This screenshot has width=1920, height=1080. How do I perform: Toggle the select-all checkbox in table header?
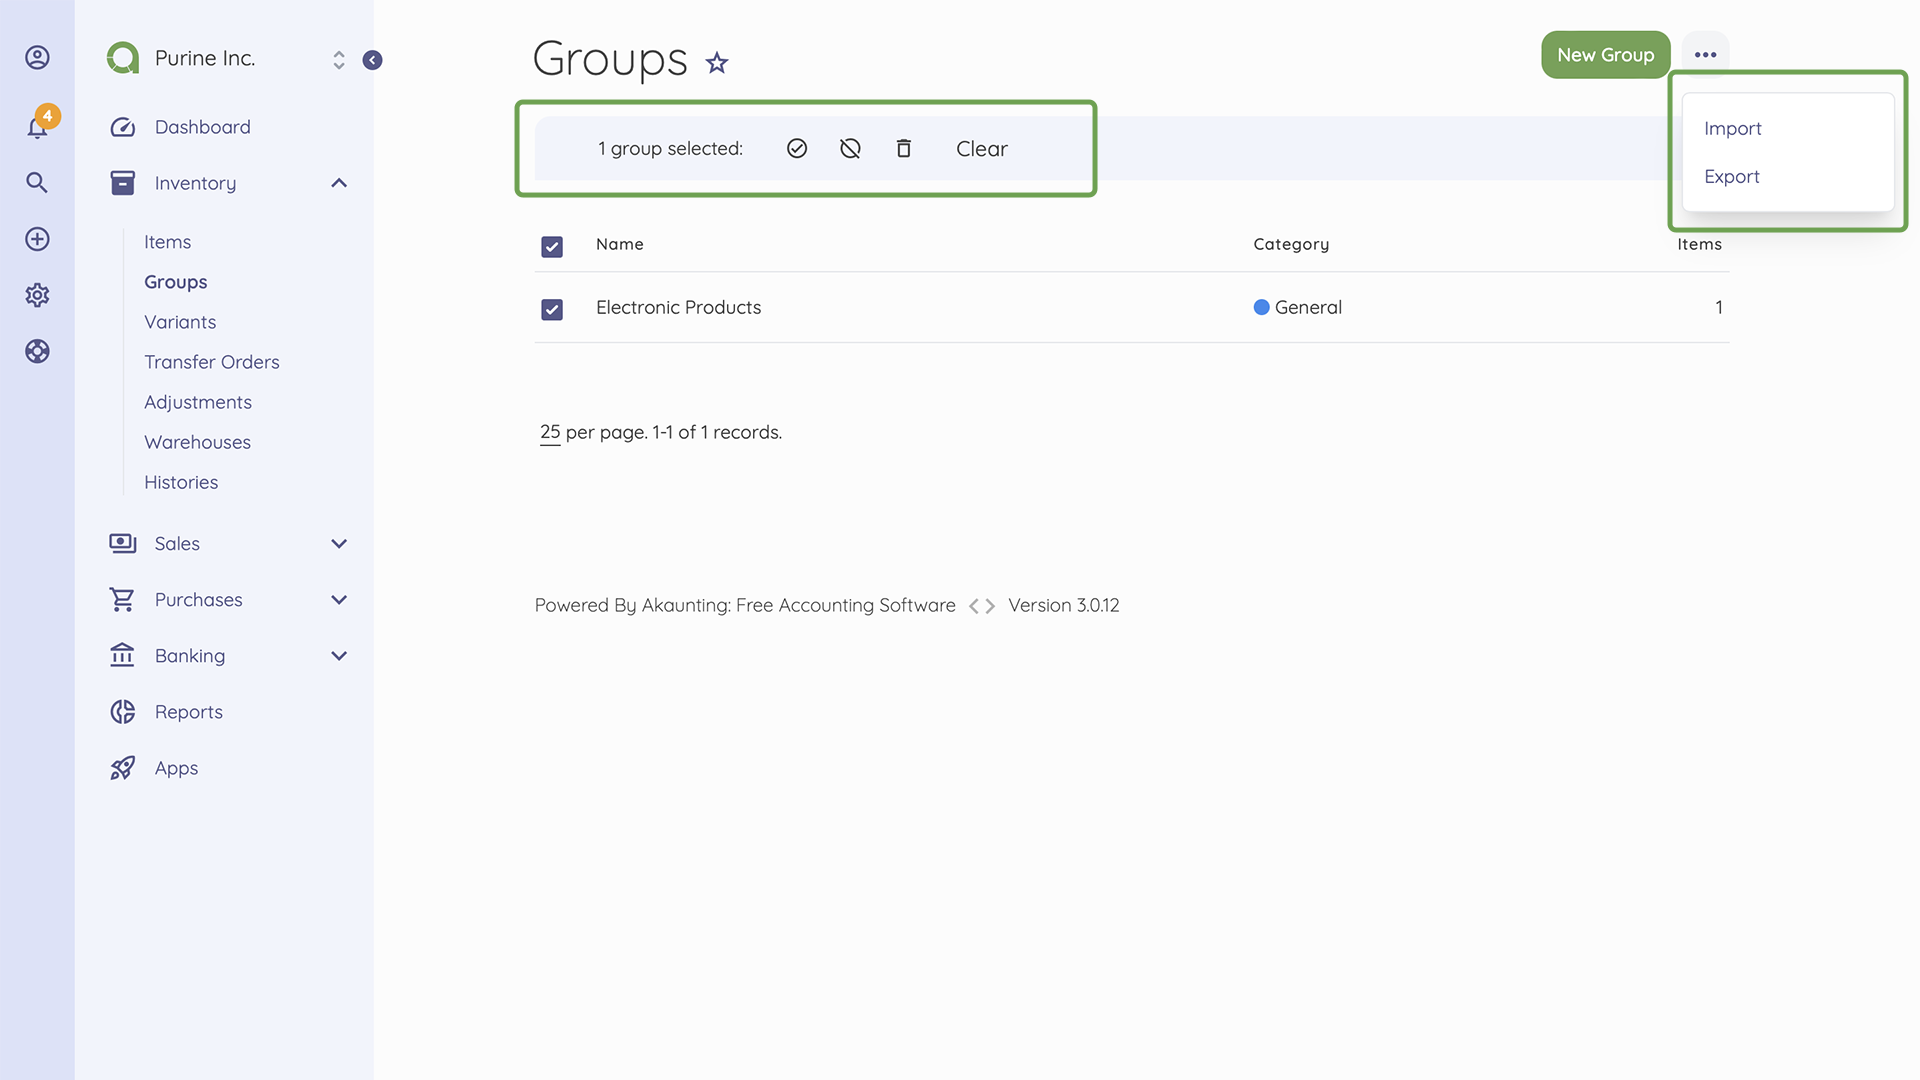coord(552,246)
